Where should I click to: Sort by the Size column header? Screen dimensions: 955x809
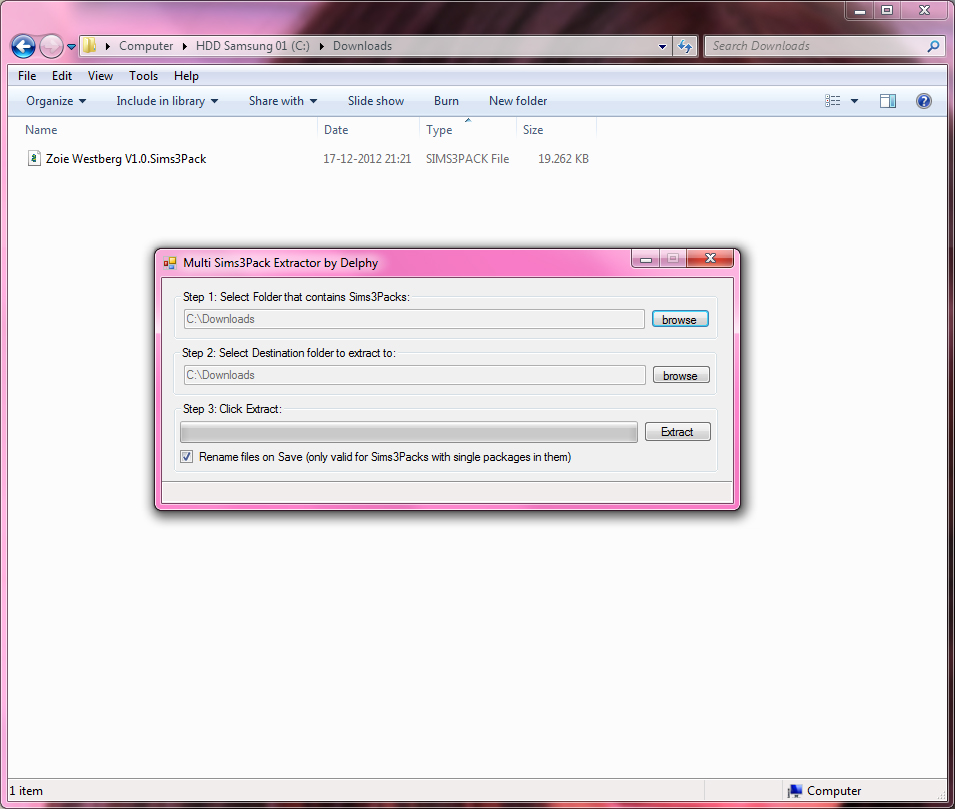[x=532, y=130]
